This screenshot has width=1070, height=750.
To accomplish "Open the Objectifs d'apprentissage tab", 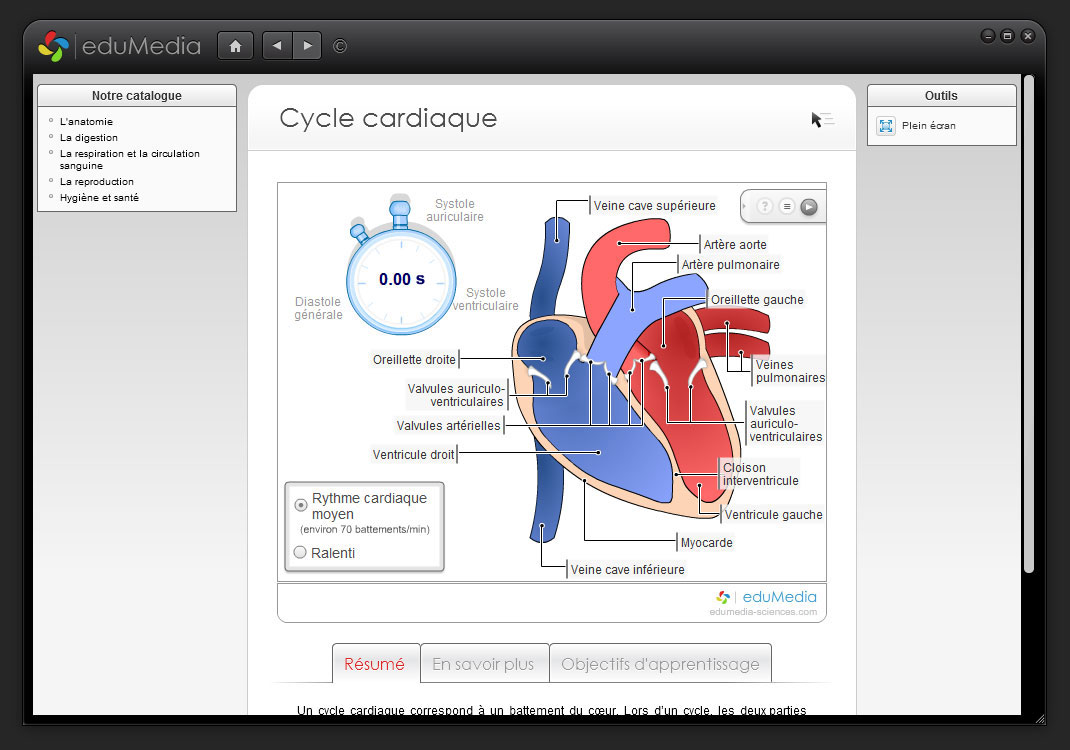I will 660,664.
